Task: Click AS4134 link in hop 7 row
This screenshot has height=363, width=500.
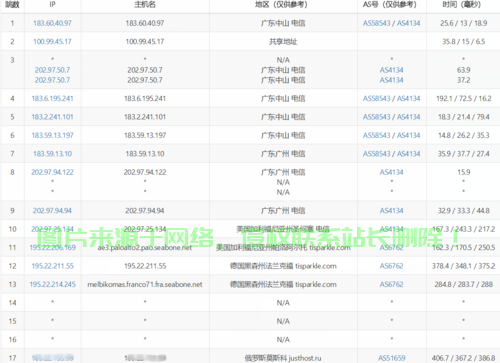Action: point(408,153)
